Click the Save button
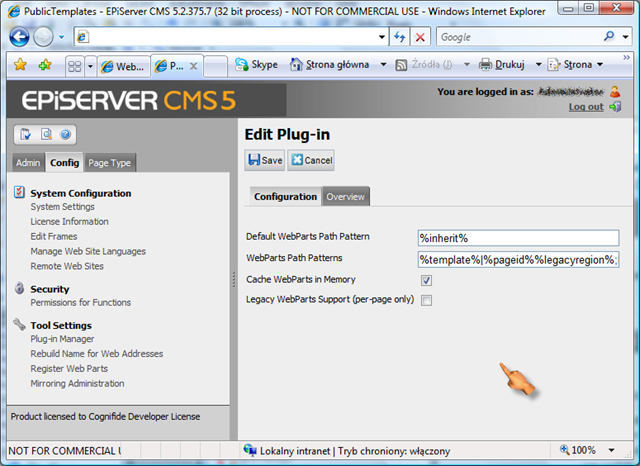 click(265, 160)
